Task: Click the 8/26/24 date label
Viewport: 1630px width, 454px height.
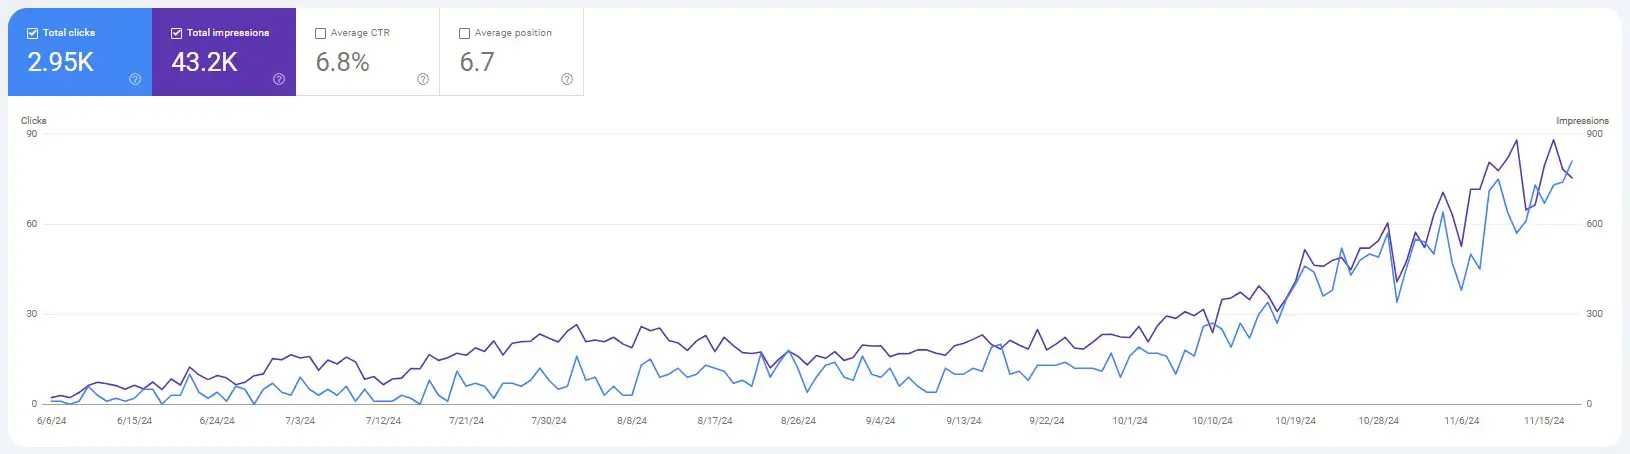Action: (798, 421)
